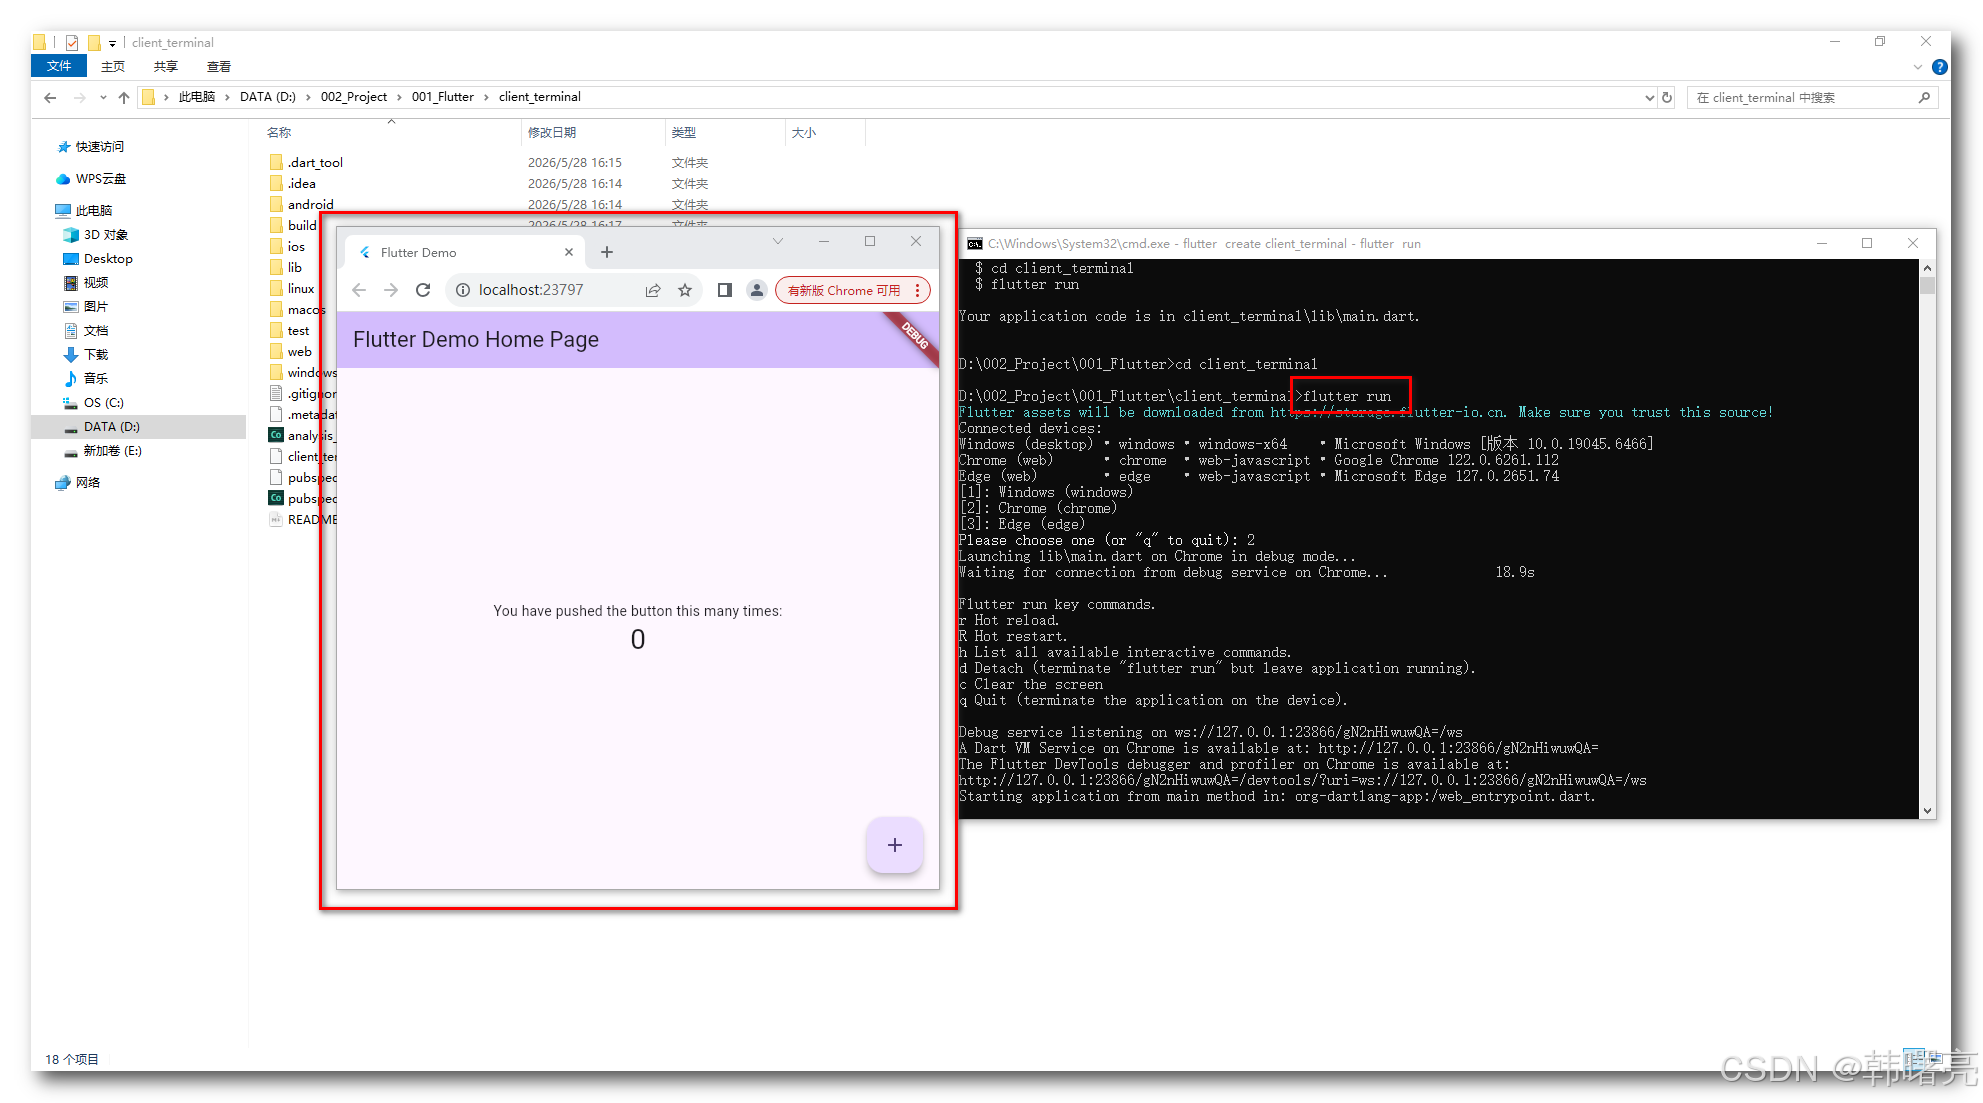Viewport: 1983px width, 1103px height.
Task: Select WPS云盘 in the navigation pane
Action: (x=101, y=179)
